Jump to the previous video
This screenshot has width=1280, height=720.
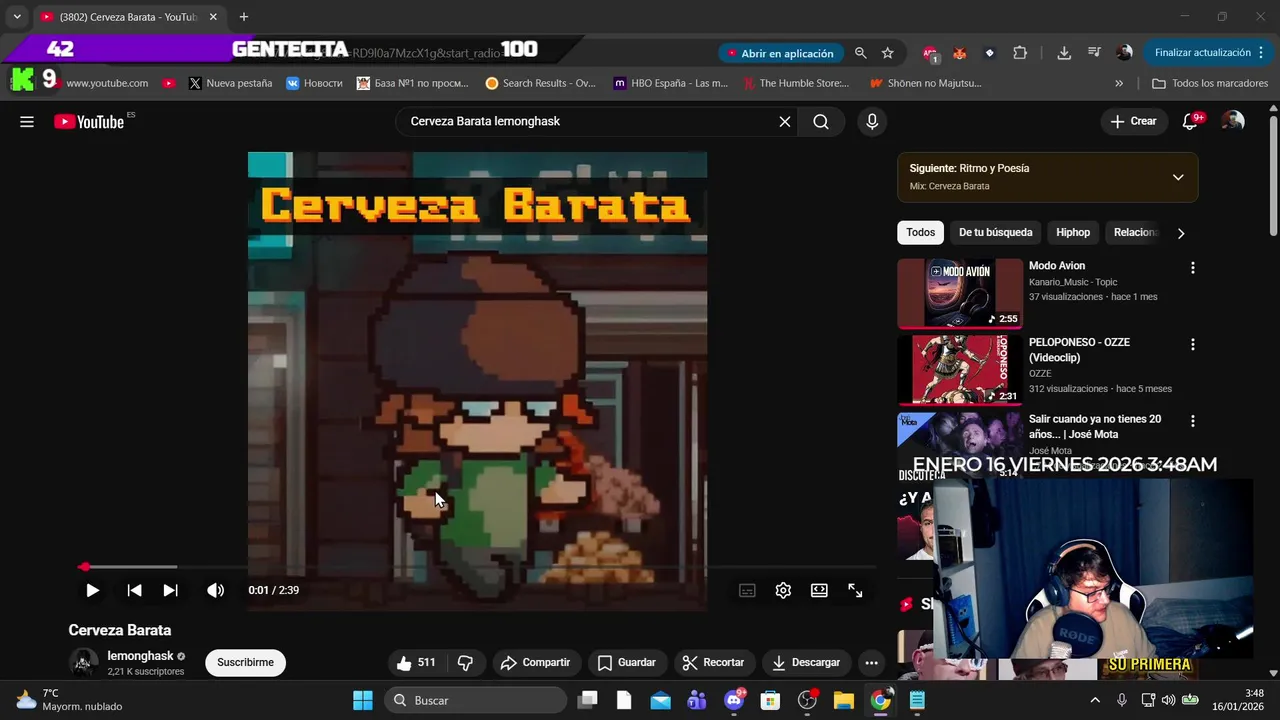point(134,590)
